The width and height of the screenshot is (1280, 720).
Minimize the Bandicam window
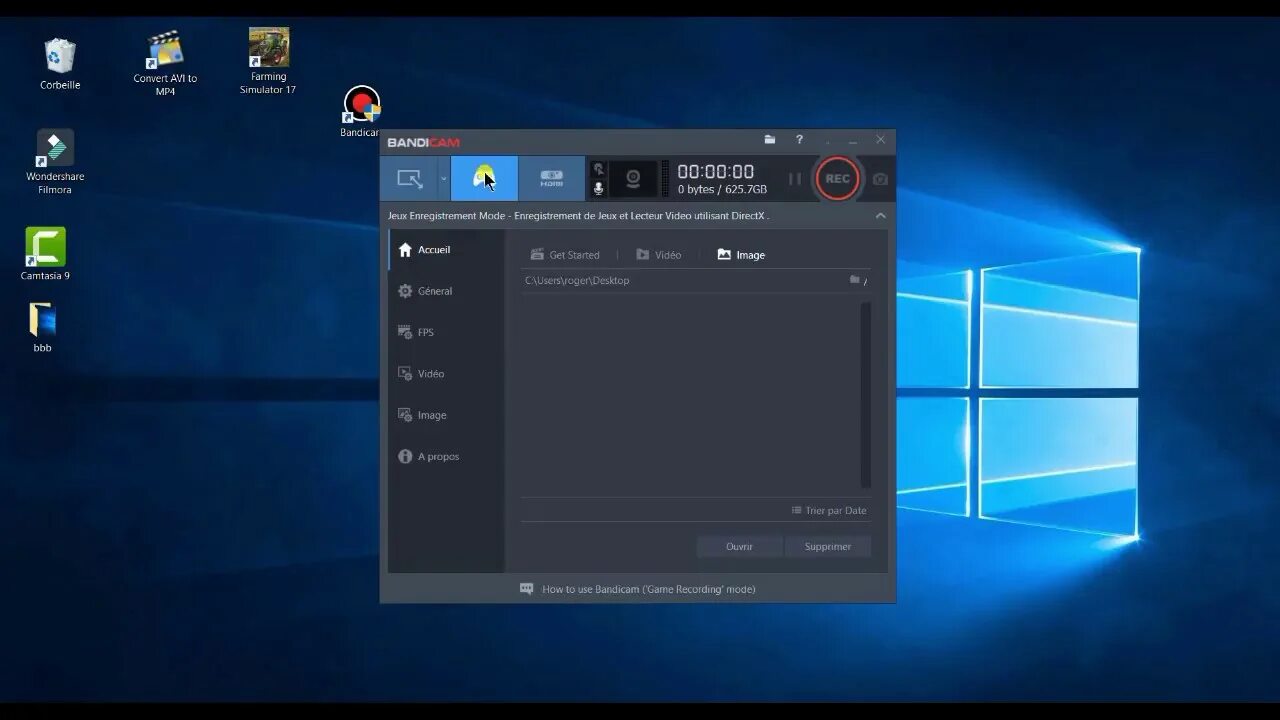[x=853, y=140]
